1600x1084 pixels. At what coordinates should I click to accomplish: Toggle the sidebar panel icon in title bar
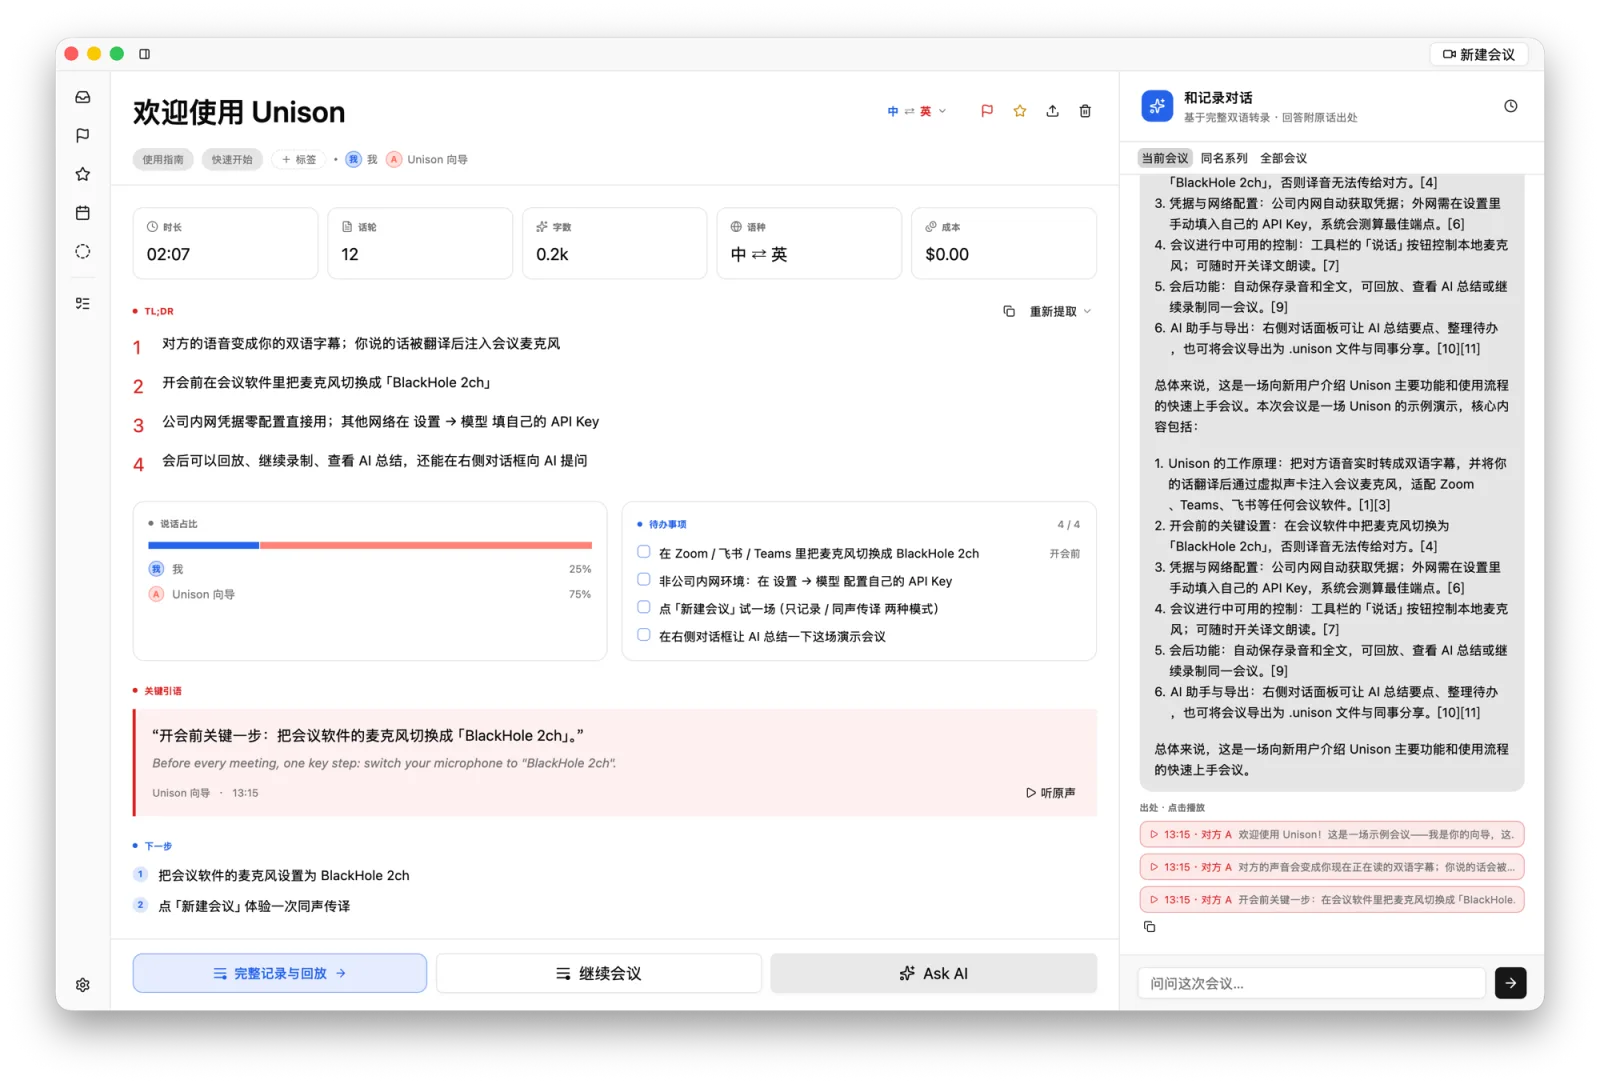click(x=144, y=54)
